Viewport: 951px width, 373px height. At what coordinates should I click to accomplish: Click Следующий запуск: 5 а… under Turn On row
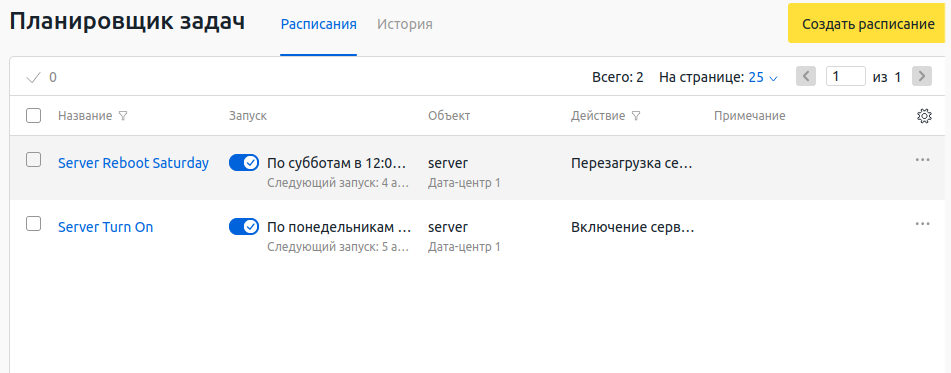pyautogui.click(x=338, y=246)
